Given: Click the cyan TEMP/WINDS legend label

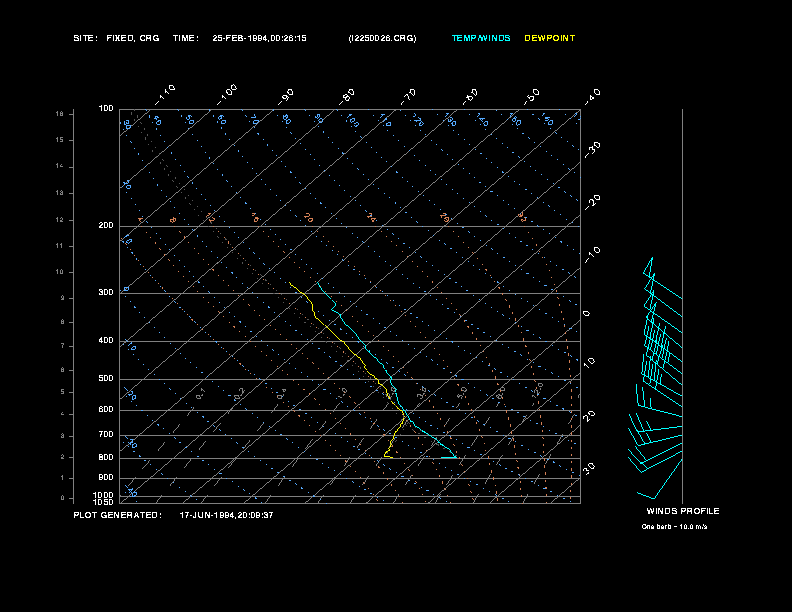Looking at the screenshot, I should coord(481,38).
